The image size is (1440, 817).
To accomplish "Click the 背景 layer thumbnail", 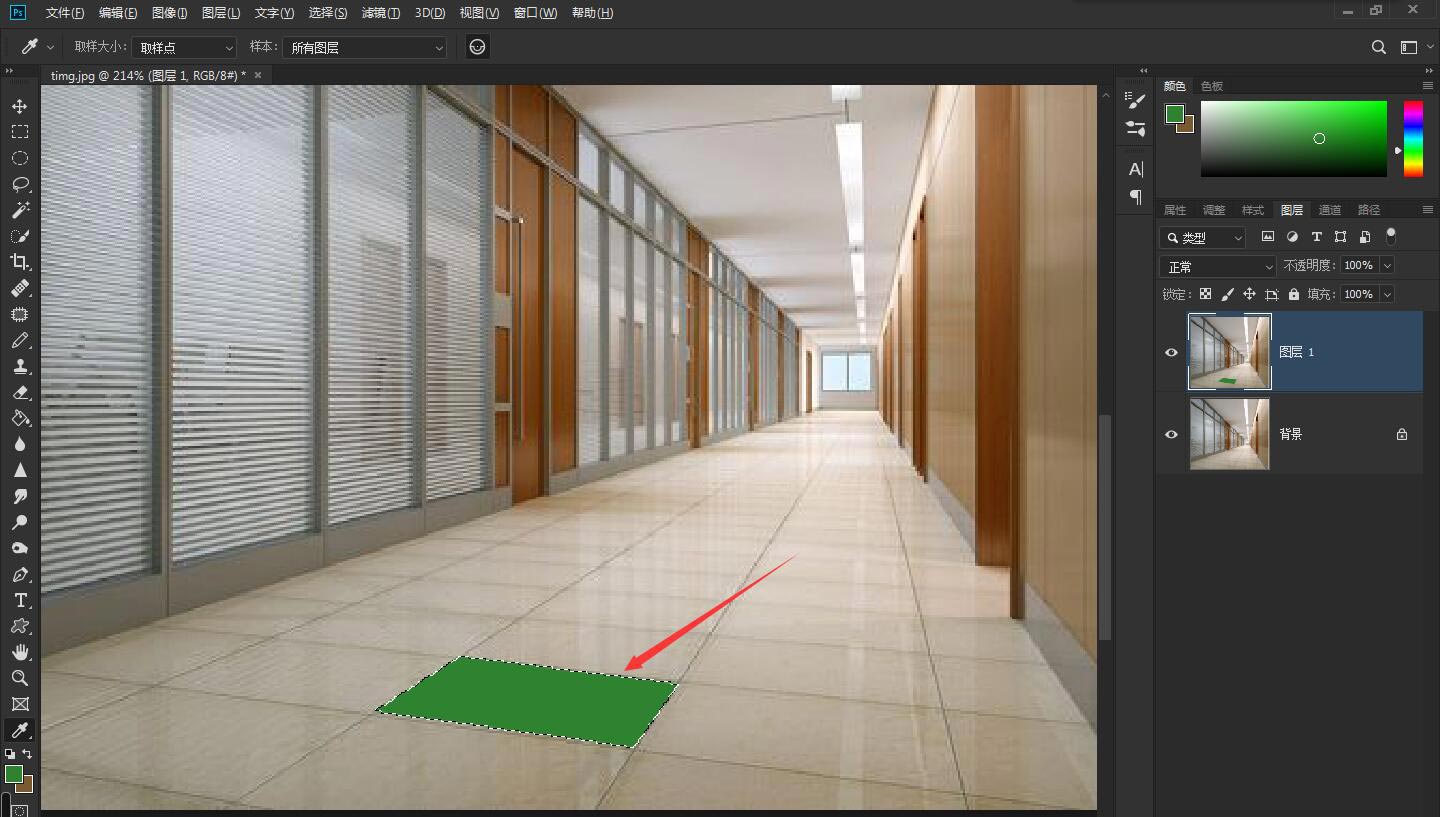I will click(1230, 434).
